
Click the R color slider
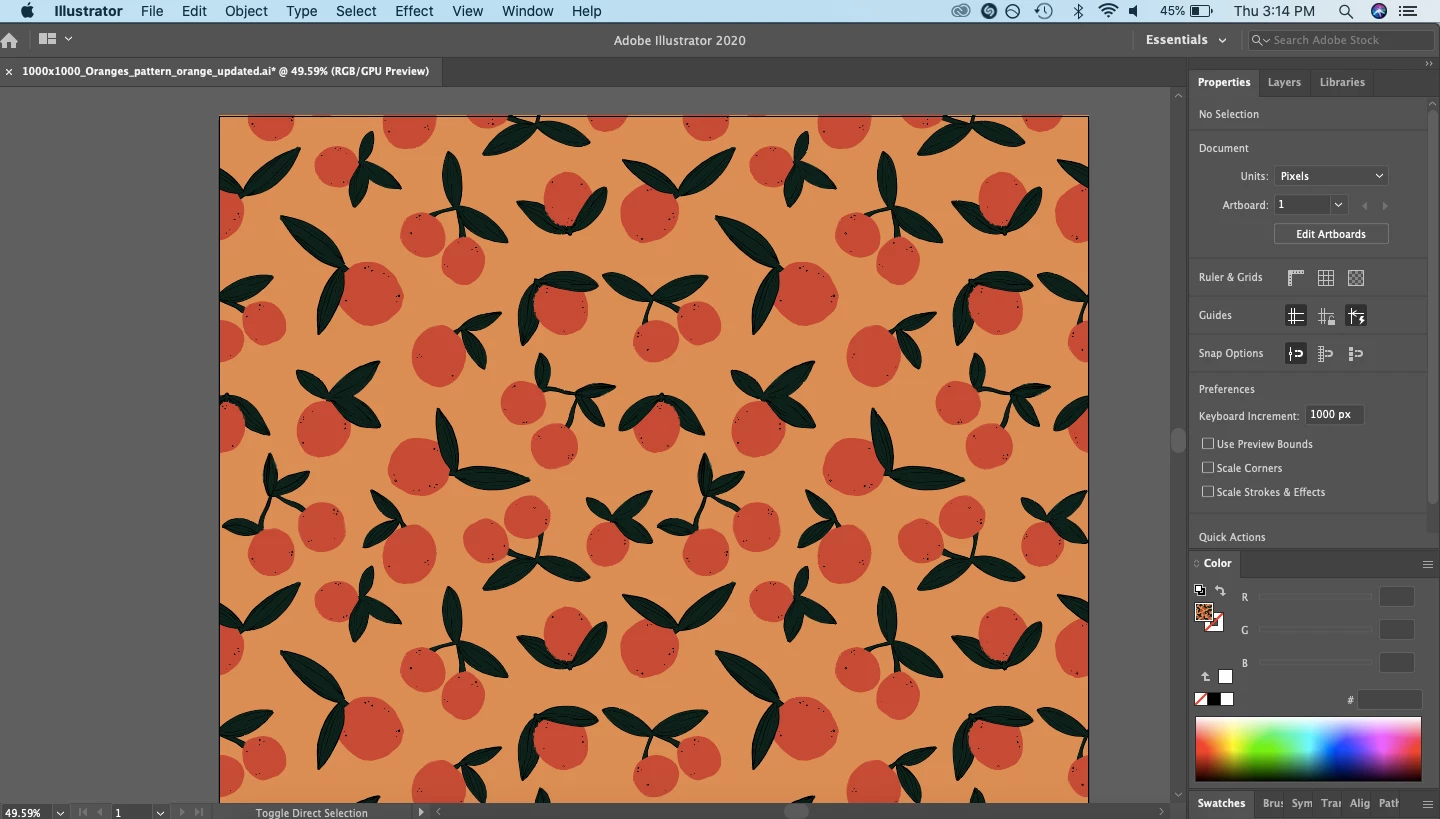1316,597
